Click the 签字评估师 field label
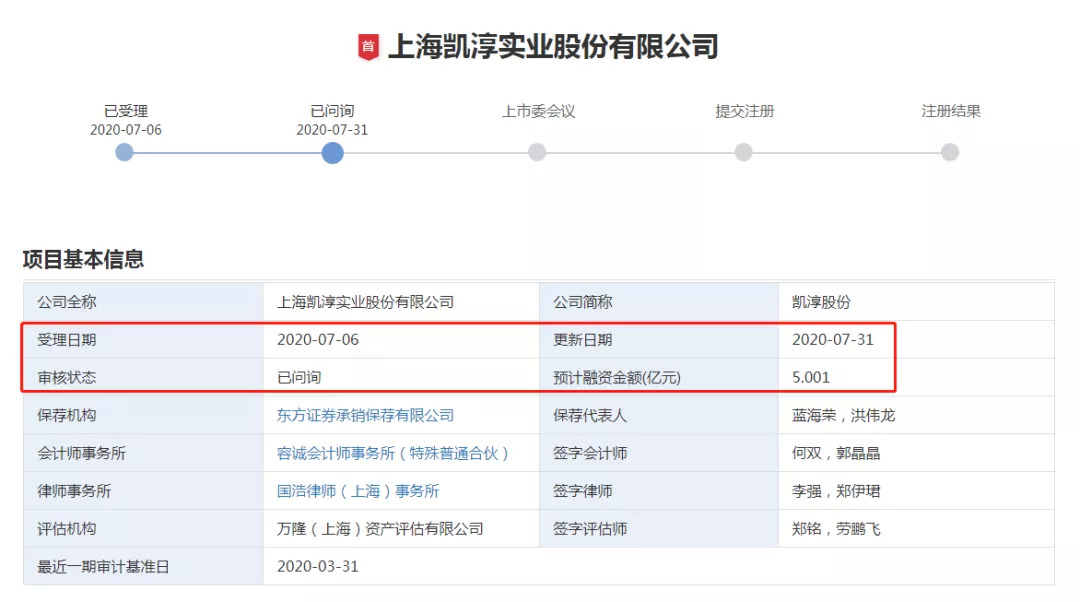This screenshot has height=602, width=1080. click(x=590, y=529)
